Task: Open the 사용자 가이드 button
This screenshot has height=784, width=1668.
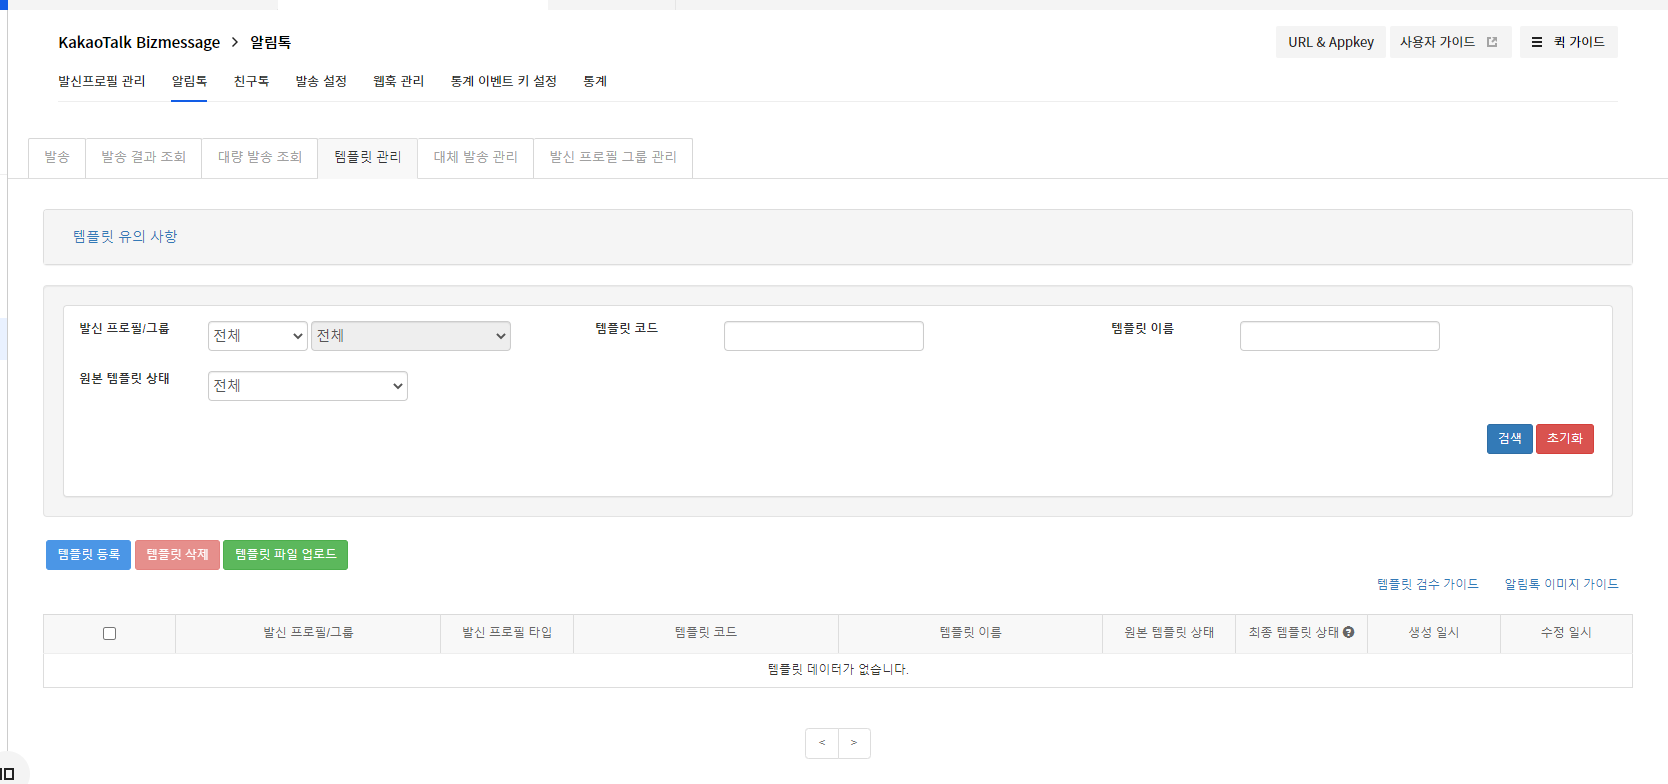Action: pos(1449,42)
